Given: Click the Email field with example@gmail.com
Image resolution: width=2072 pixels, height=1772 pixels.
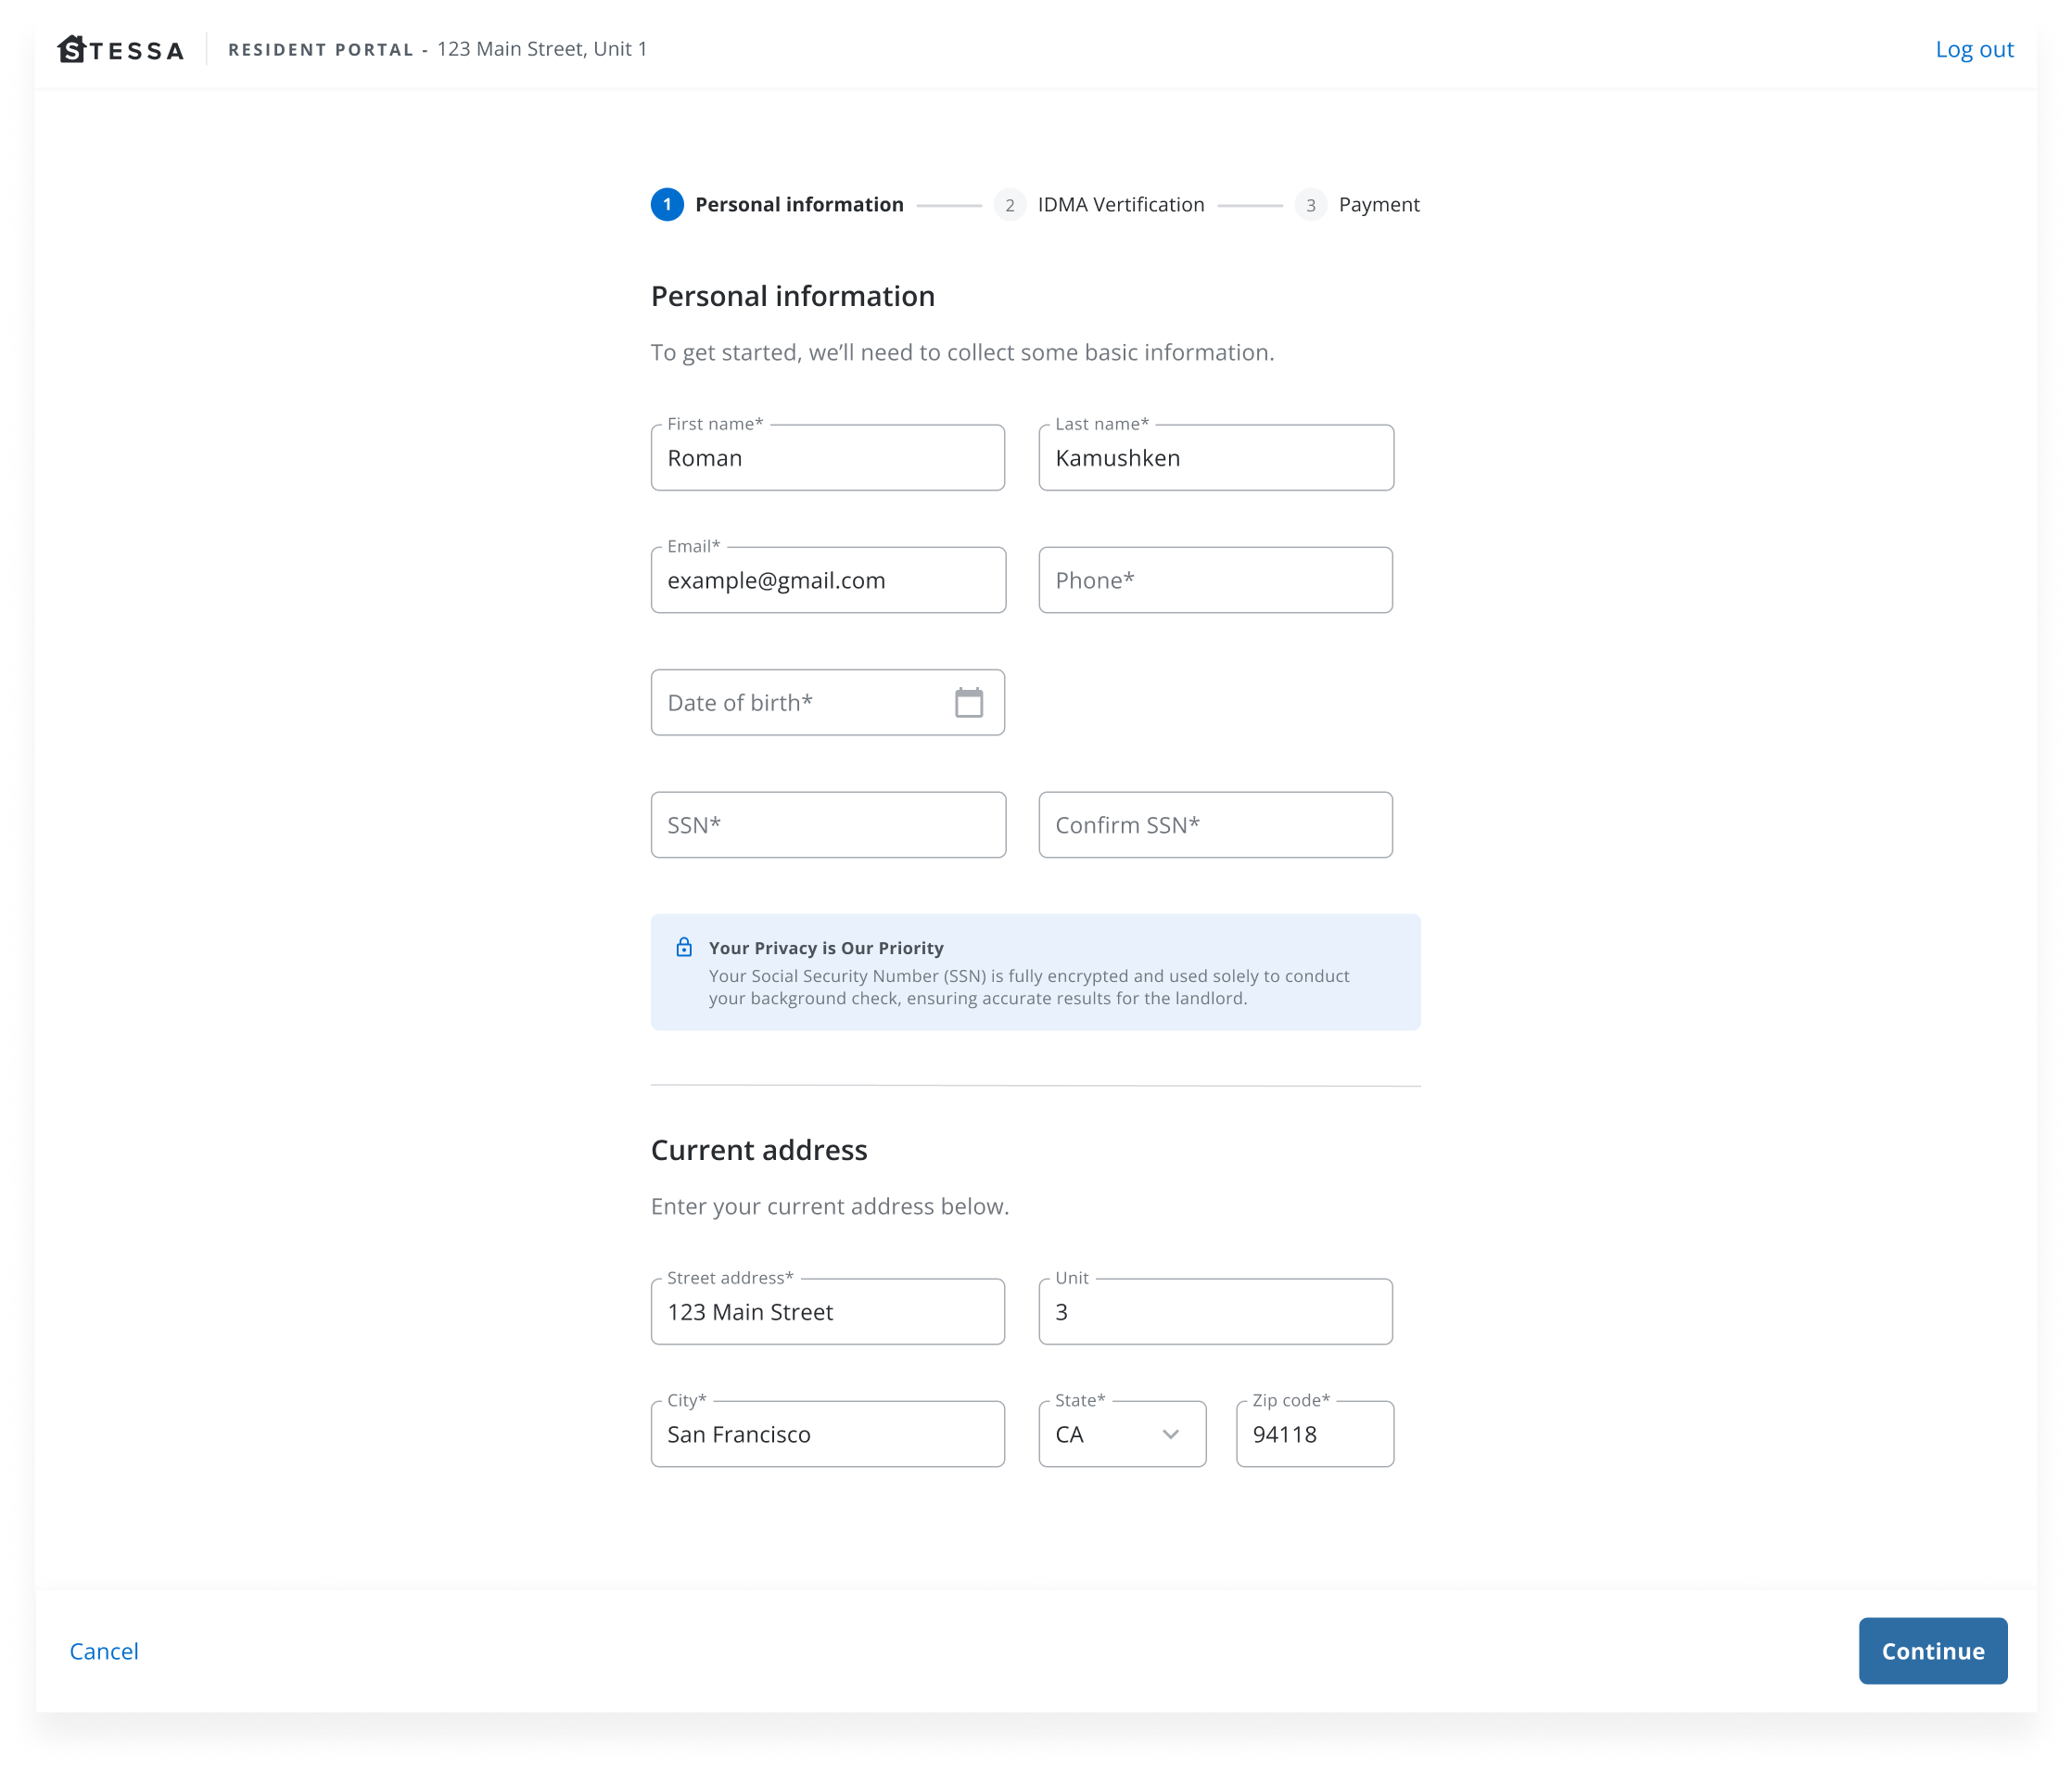Looking at the screenshot, I should (x=827, y=580).
